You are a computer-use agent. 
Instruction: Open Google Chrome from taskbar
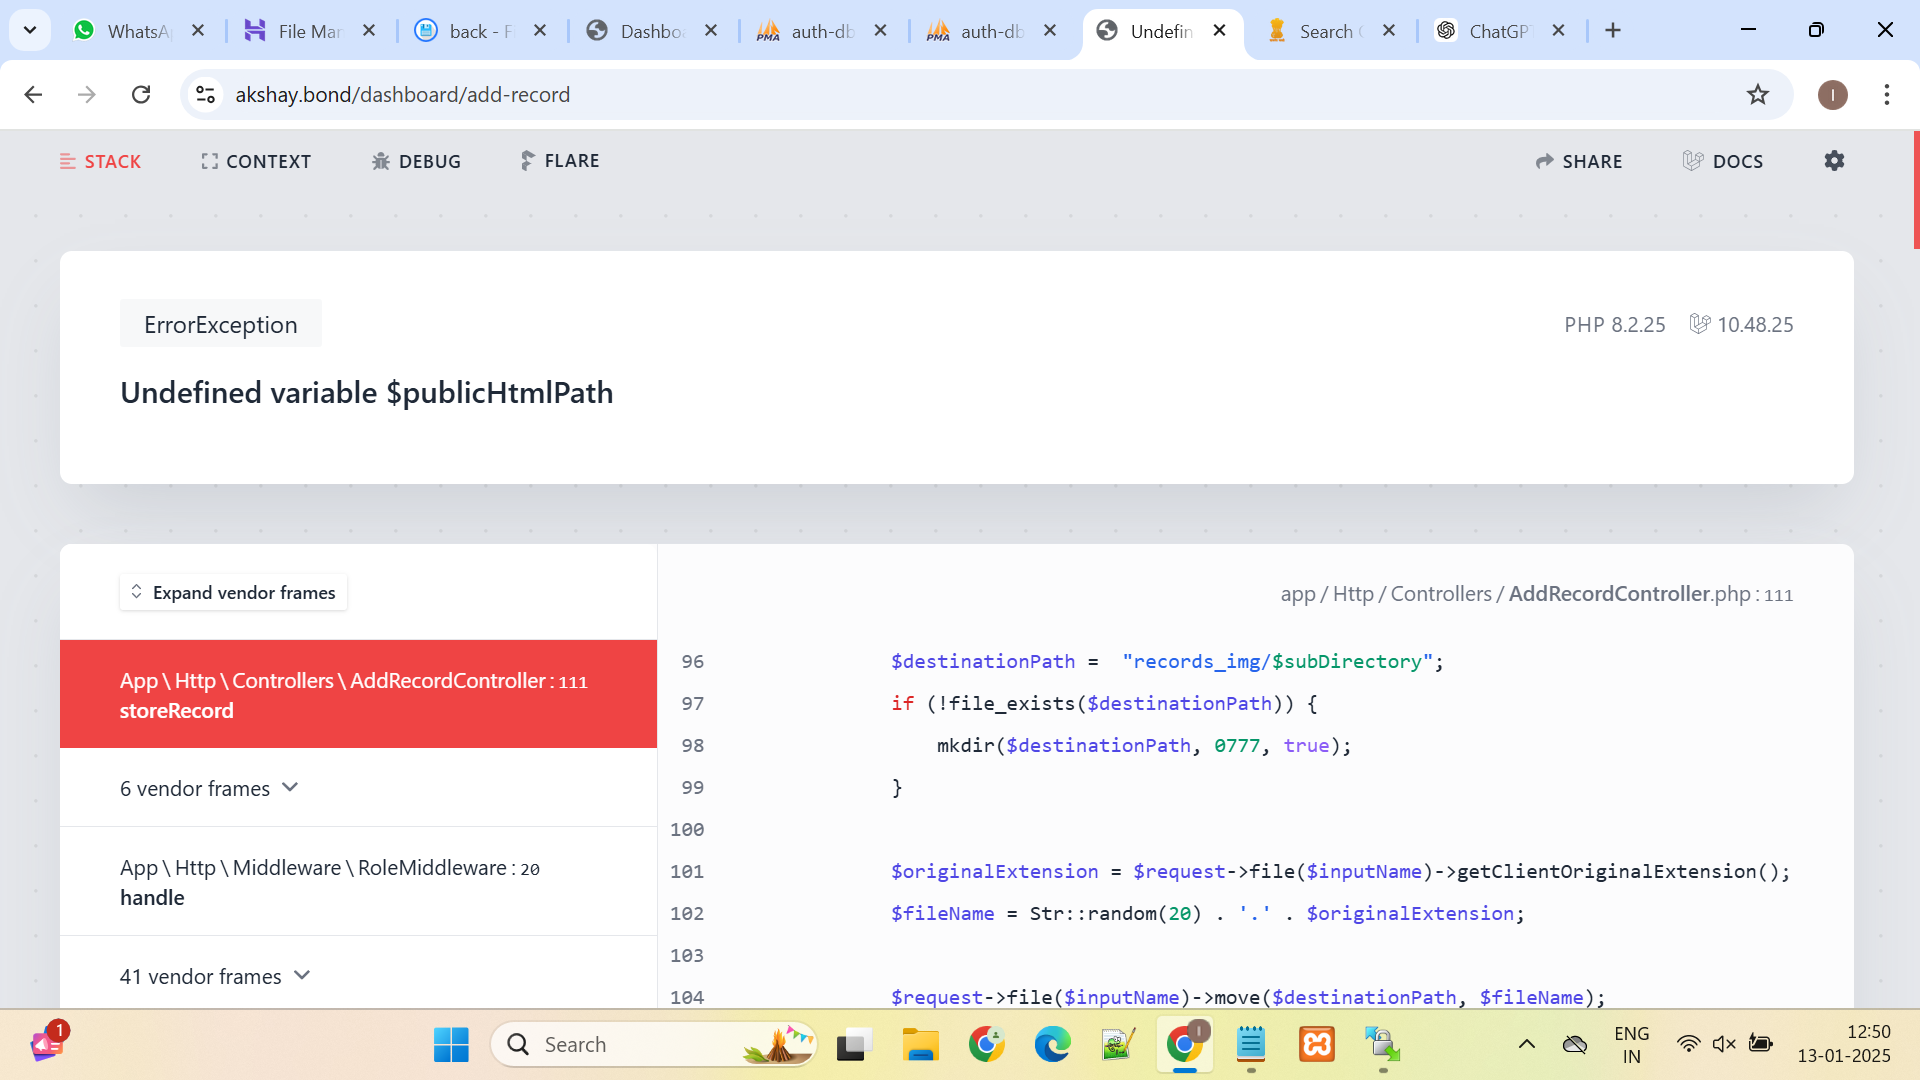coord(987,1045)
